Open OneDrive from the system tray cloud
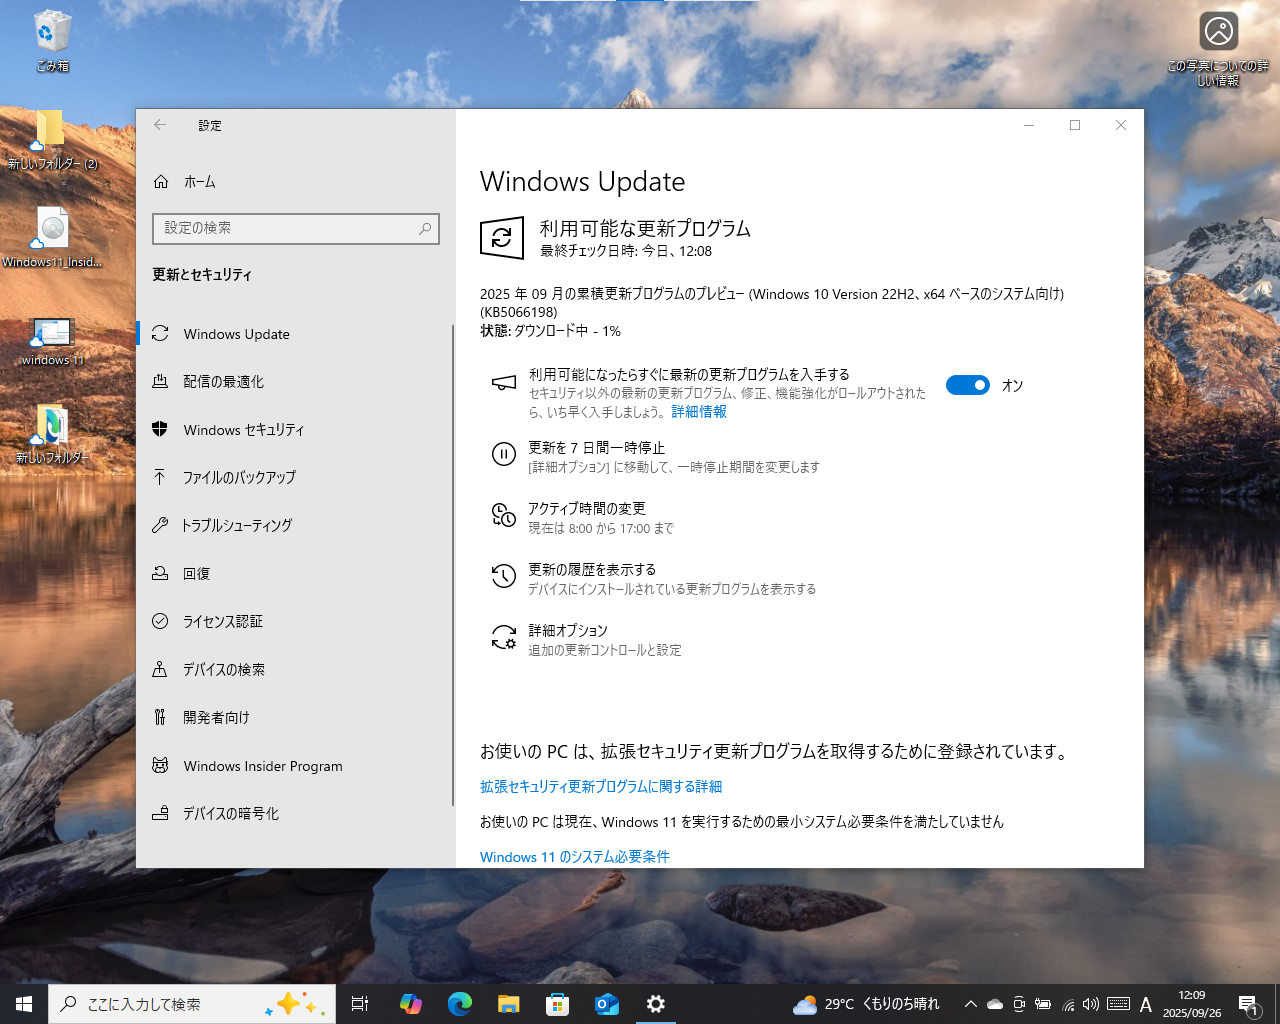 [994, 1004]
